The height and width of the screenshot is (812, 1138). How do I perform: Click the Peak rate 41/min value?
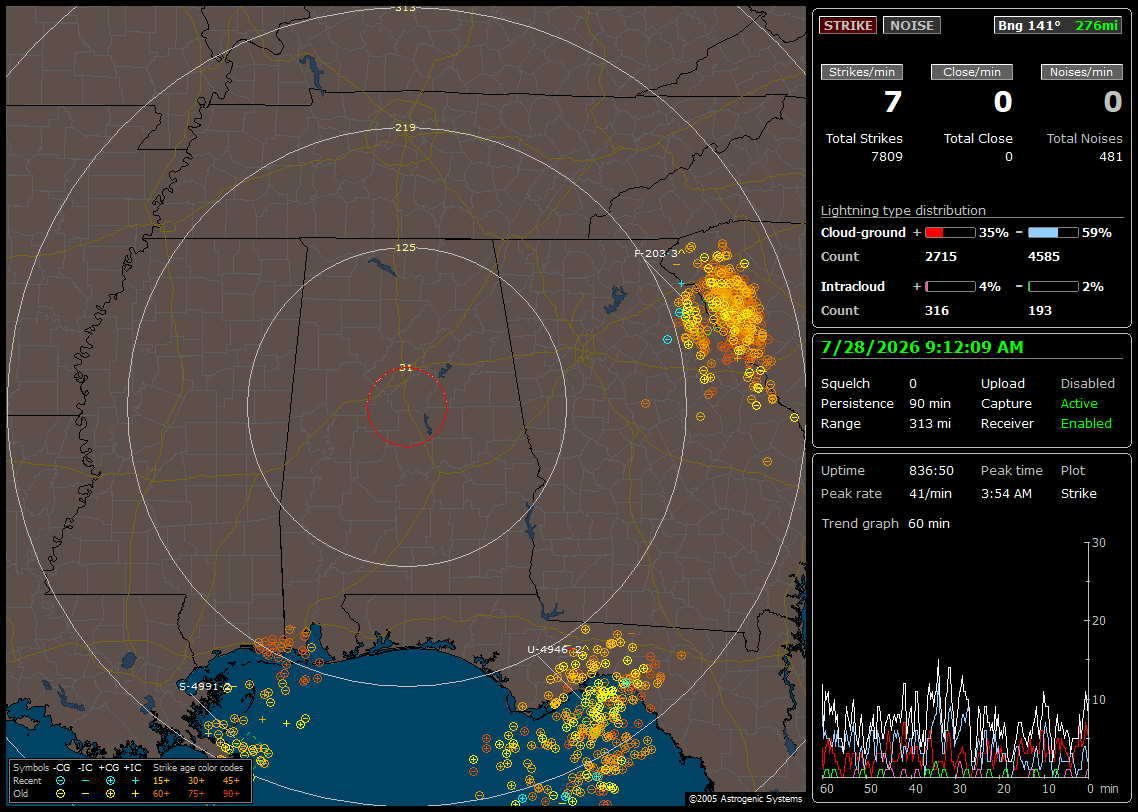pos(931,493)
